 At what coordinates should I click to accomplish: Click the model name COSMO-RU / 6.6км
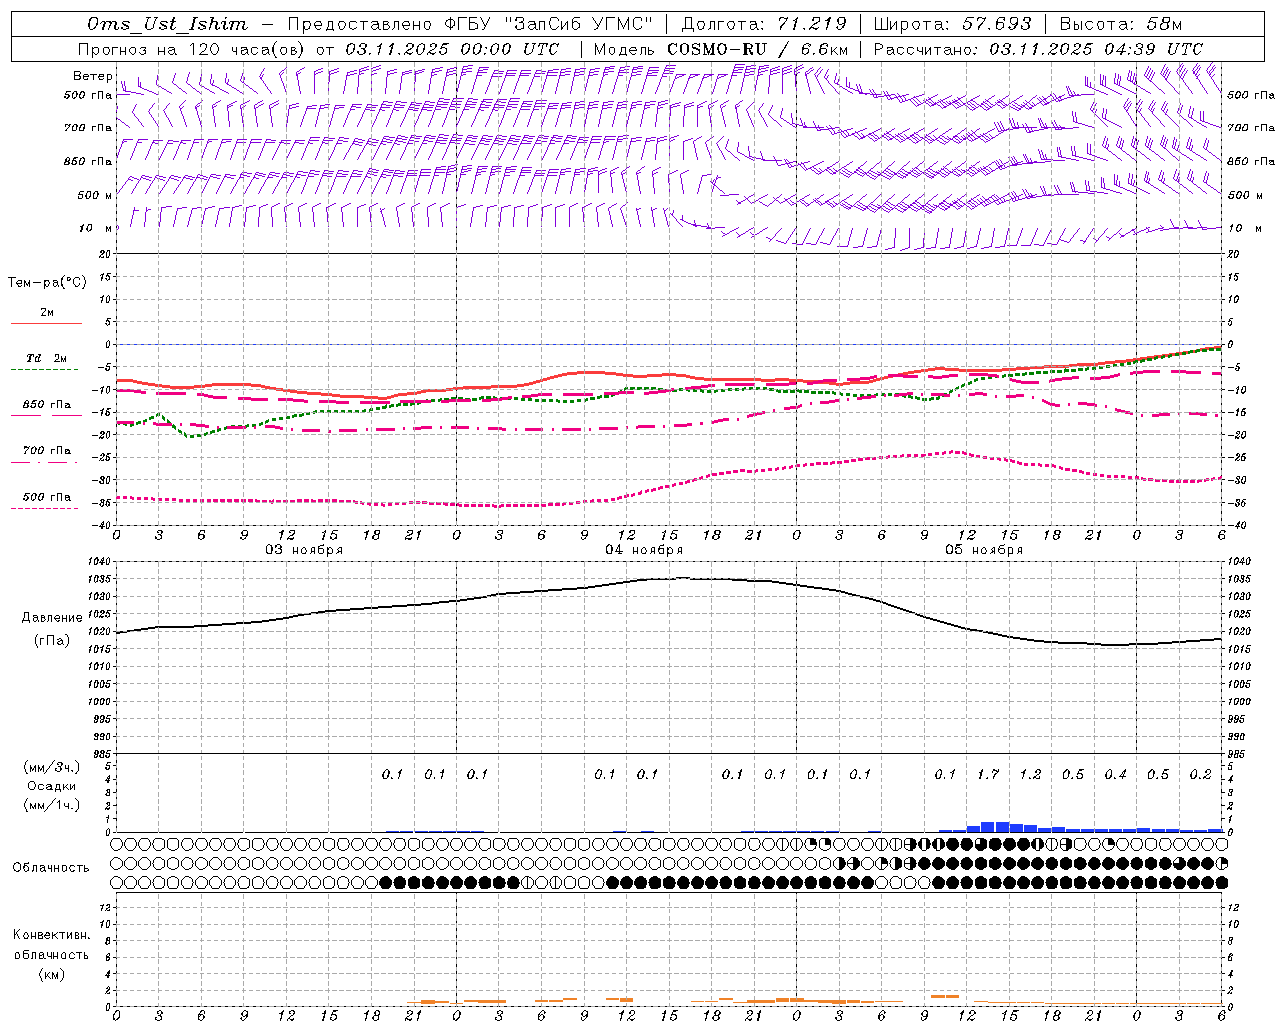[x=757, y=49]
